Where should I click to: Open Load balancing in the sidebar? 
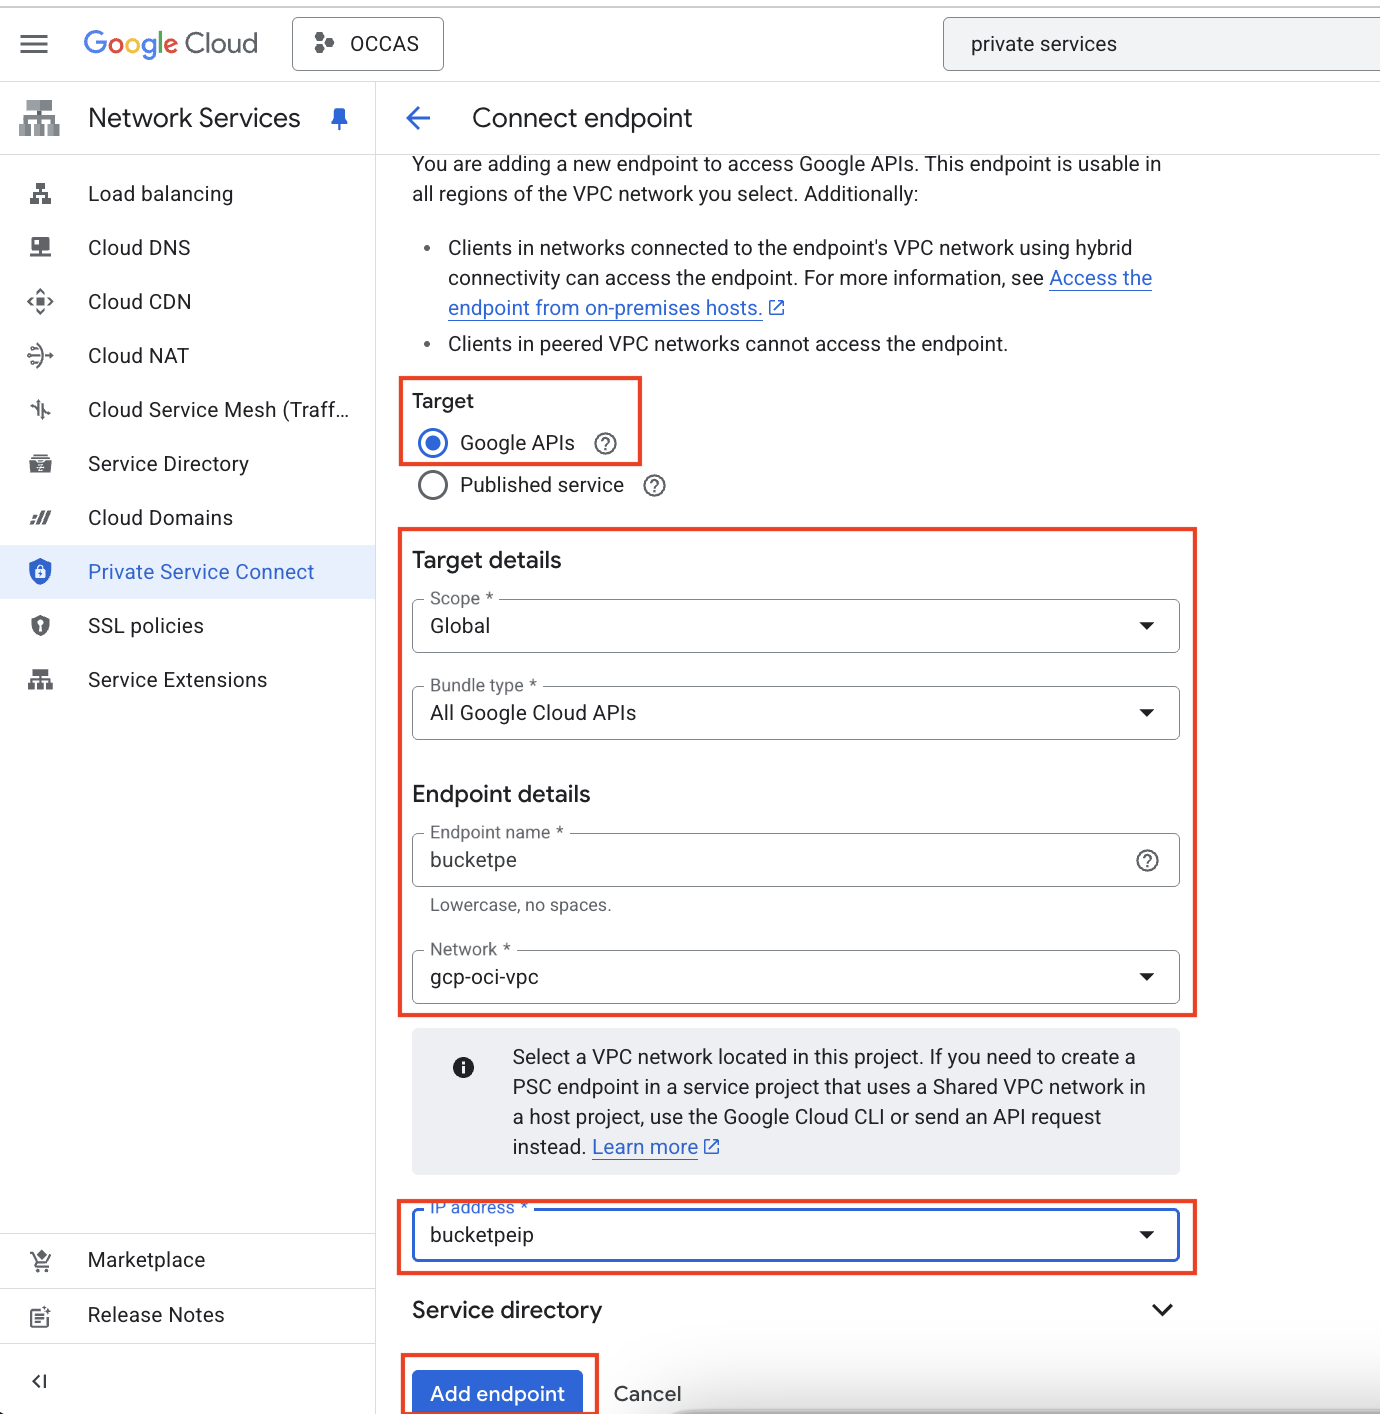click(x=160, y=194)
